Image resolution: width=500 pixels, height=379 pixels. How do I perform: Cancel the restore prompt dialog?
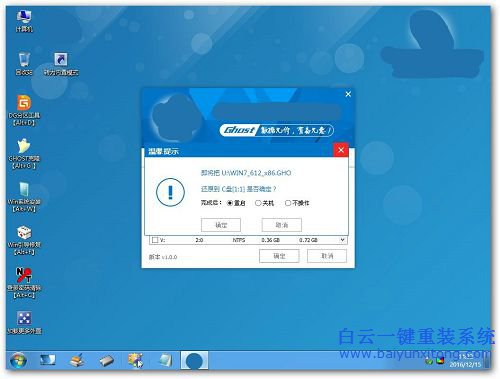pos(282,225)
